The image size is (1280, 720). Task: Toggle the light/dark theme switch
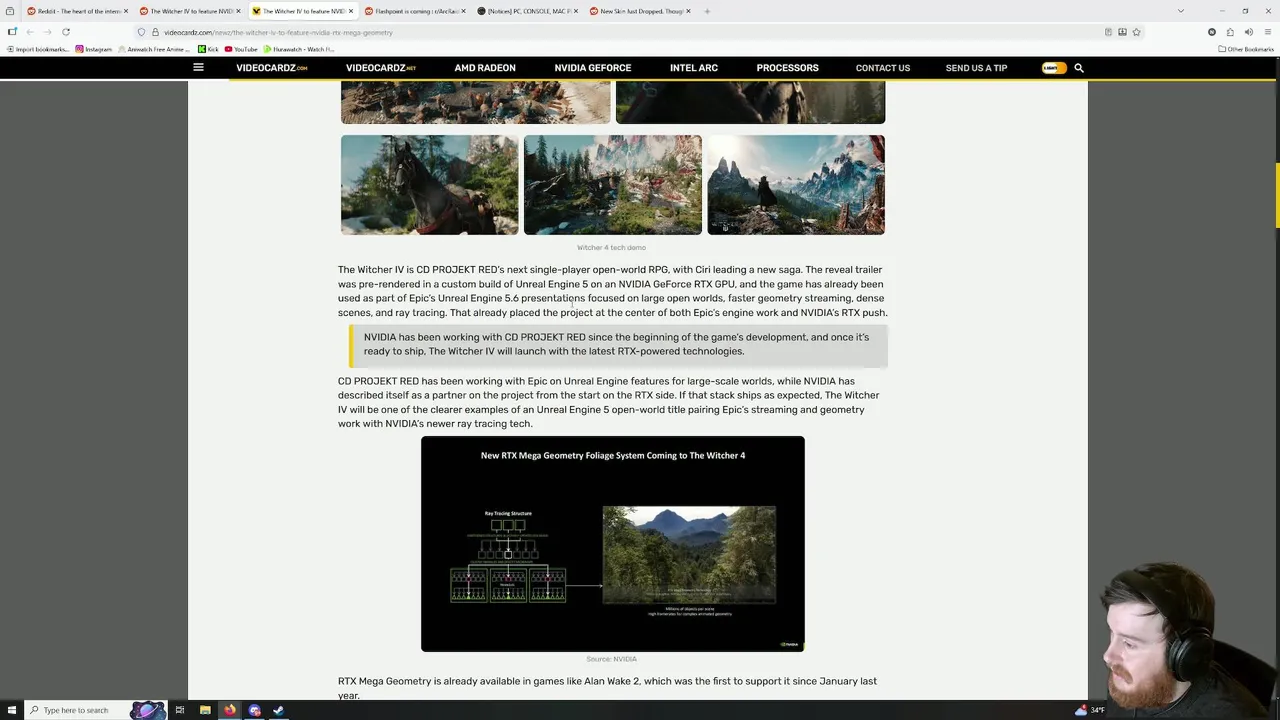1053,68
